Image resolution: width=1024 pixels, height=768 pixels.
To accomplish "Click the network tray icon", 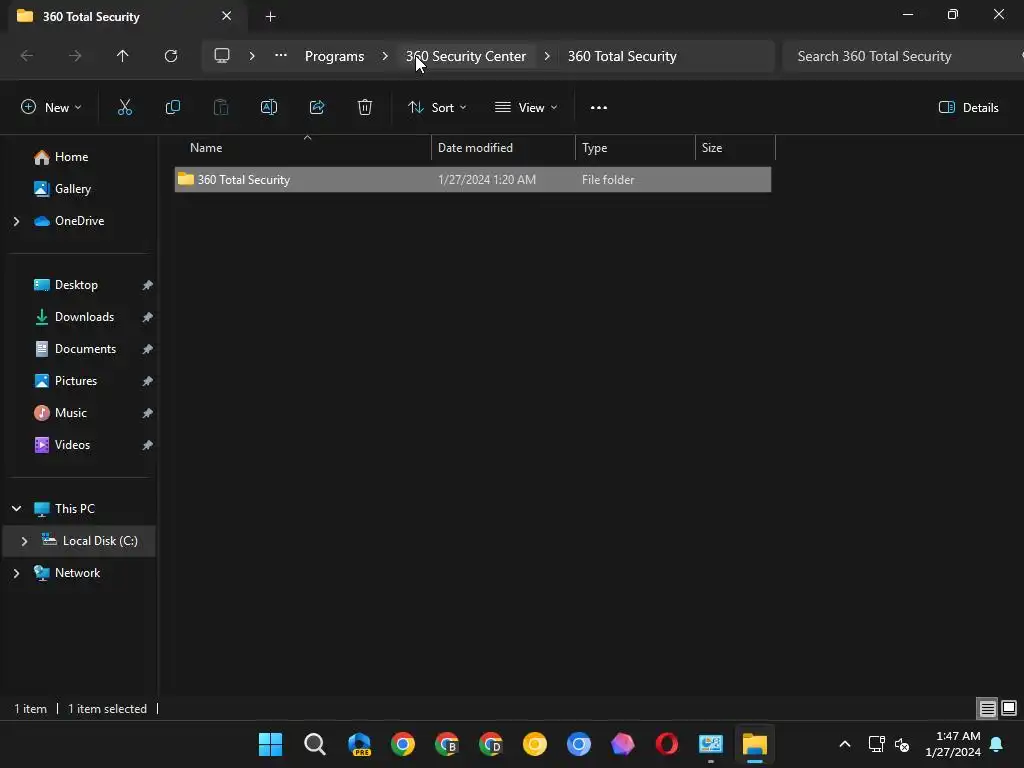I will 876,744.
